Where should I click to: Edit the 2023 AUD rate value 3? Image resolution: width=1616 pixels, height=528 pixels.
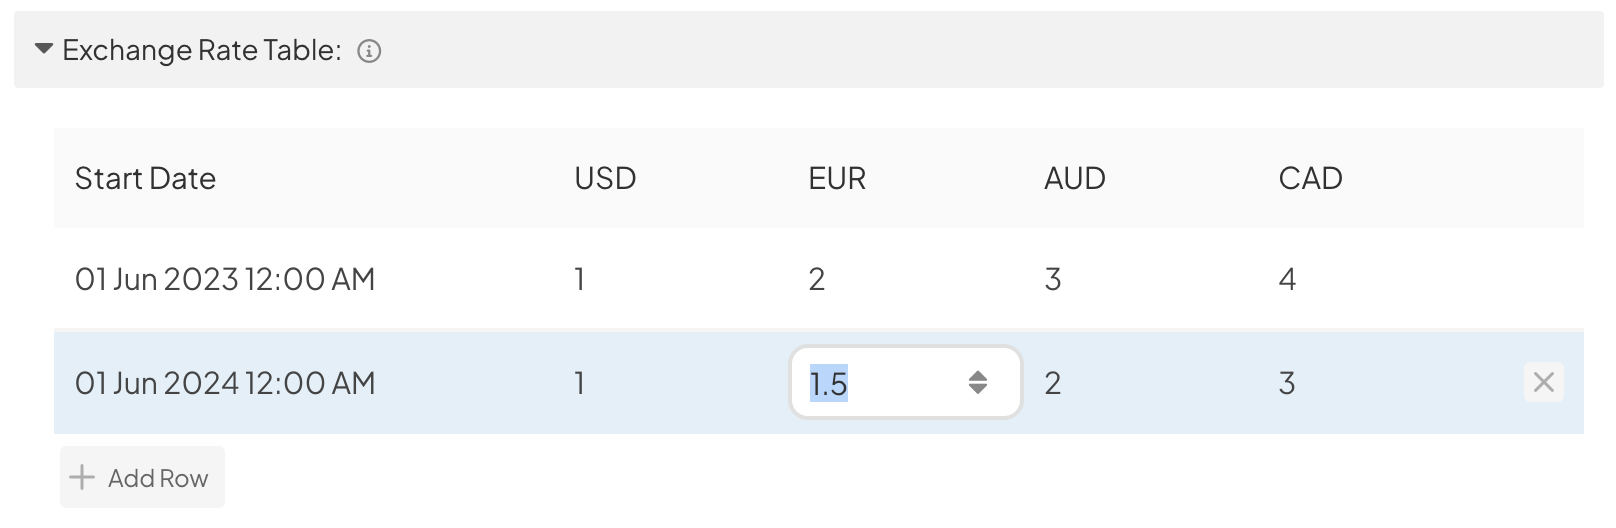1053,279
